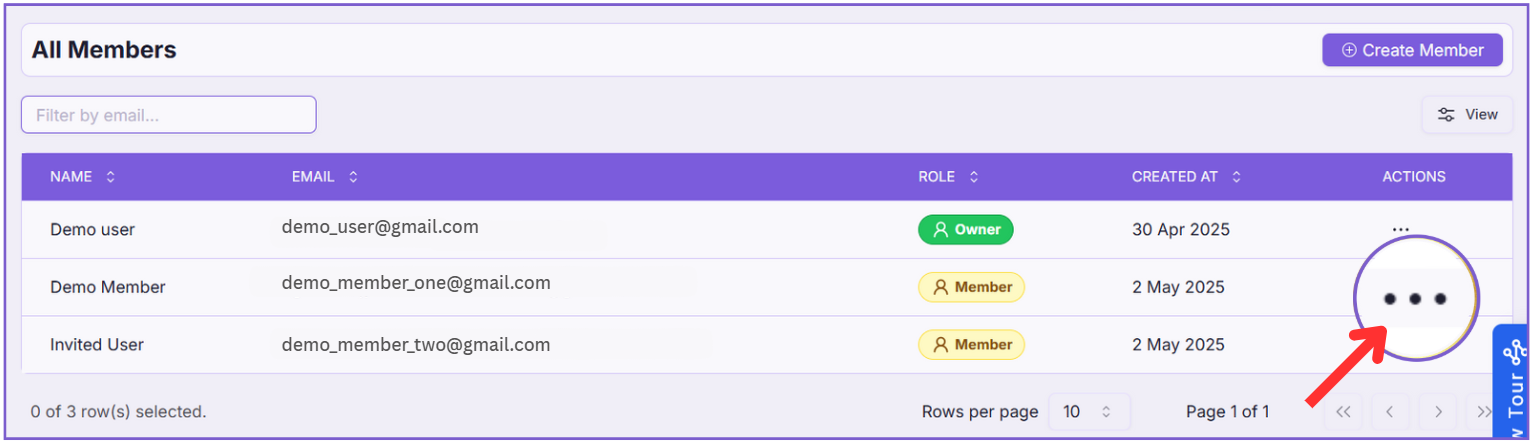The width and height of the screenshot is (1531, 443).
Task: Open actions menu for Demo user
Action: 1400,230
